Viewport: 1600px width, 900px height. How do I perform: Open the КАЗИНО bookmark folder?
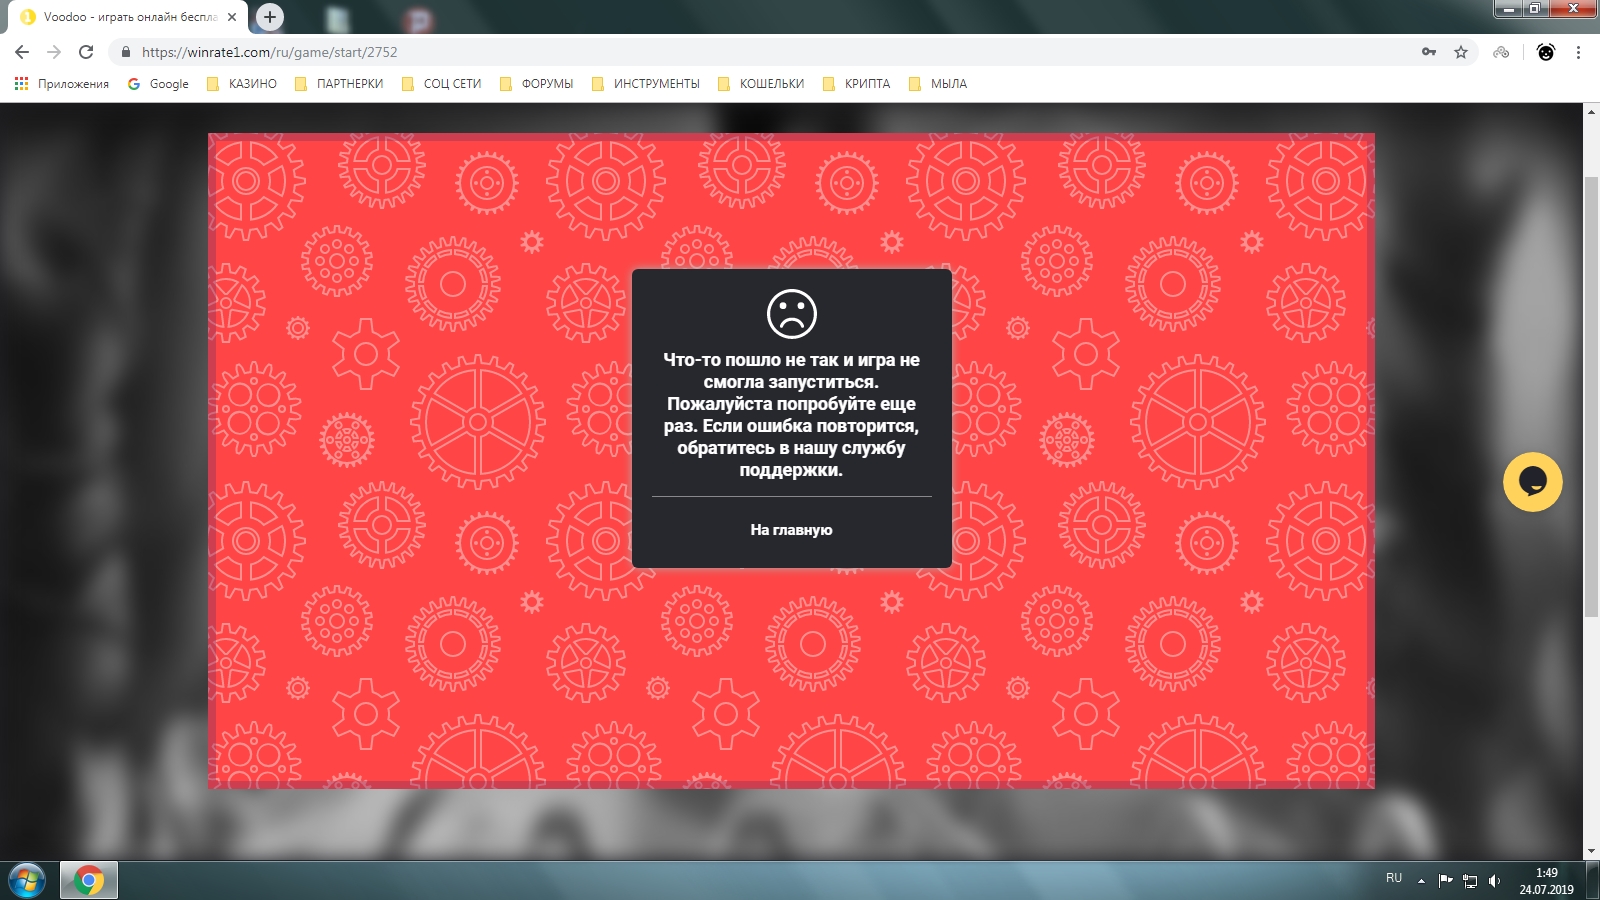point(242,84)
